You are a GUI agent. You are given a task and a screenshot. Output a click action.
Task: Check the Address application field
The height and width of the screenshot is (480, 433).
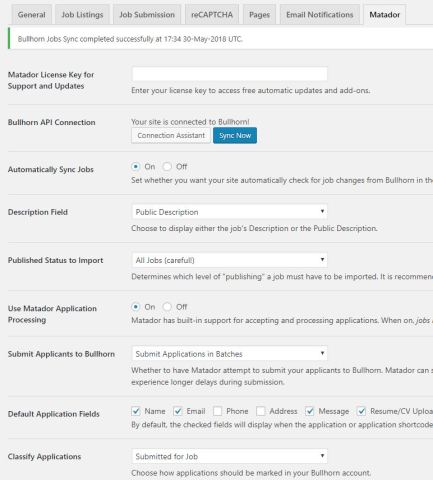point(261,411)
